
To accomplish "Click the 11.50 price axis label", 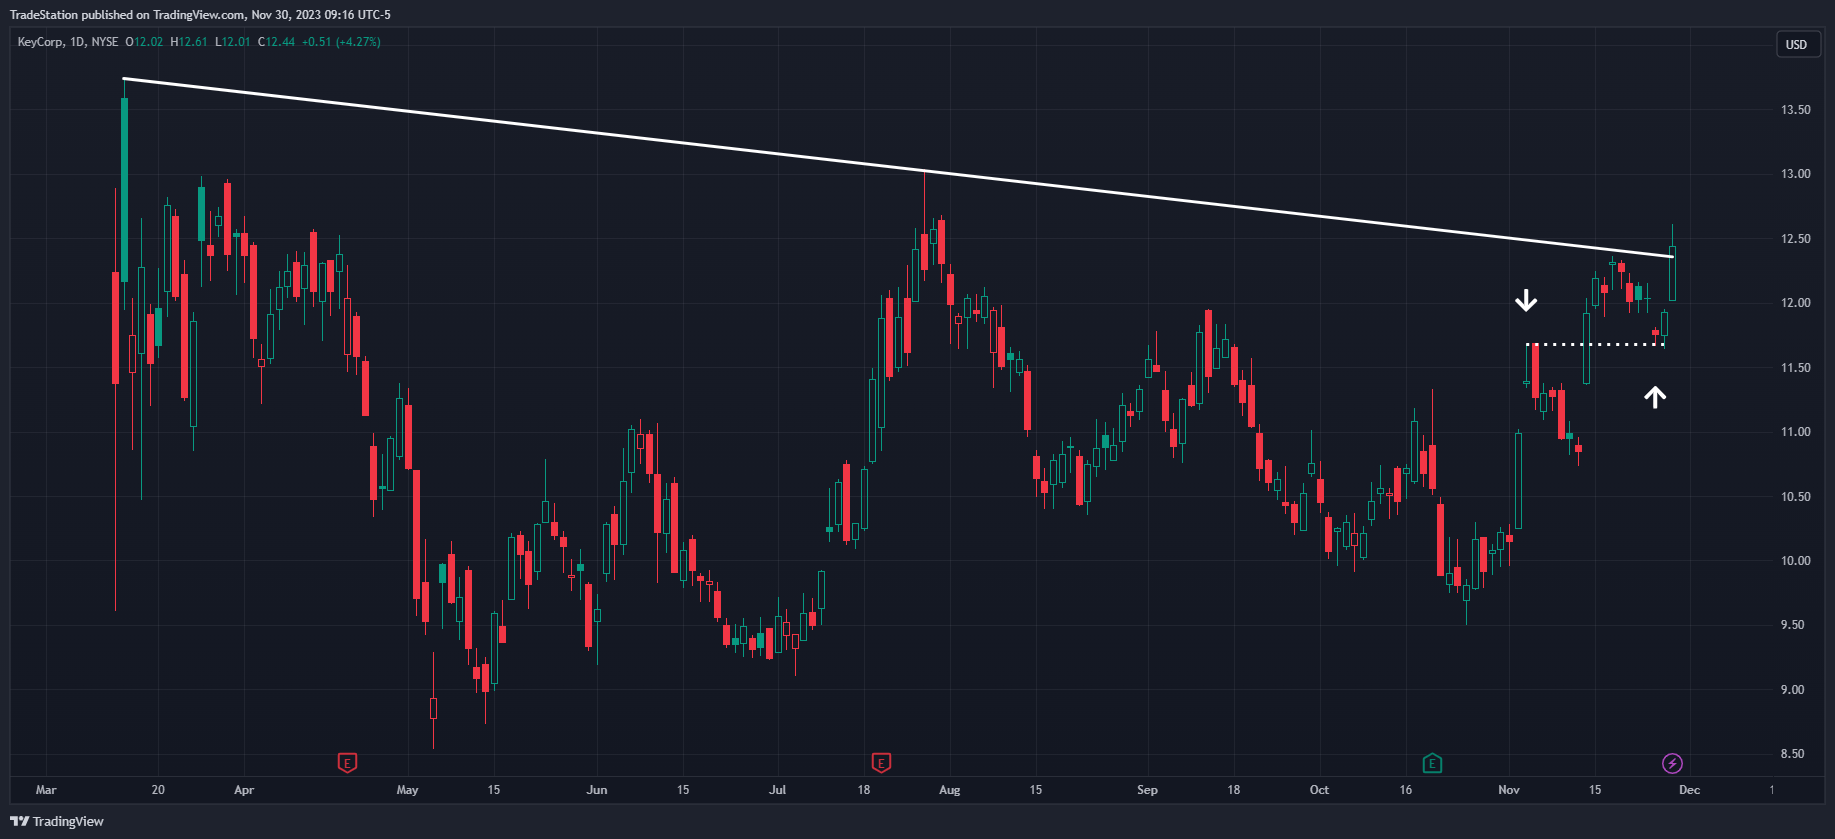I will click(x=1795, y=368).
